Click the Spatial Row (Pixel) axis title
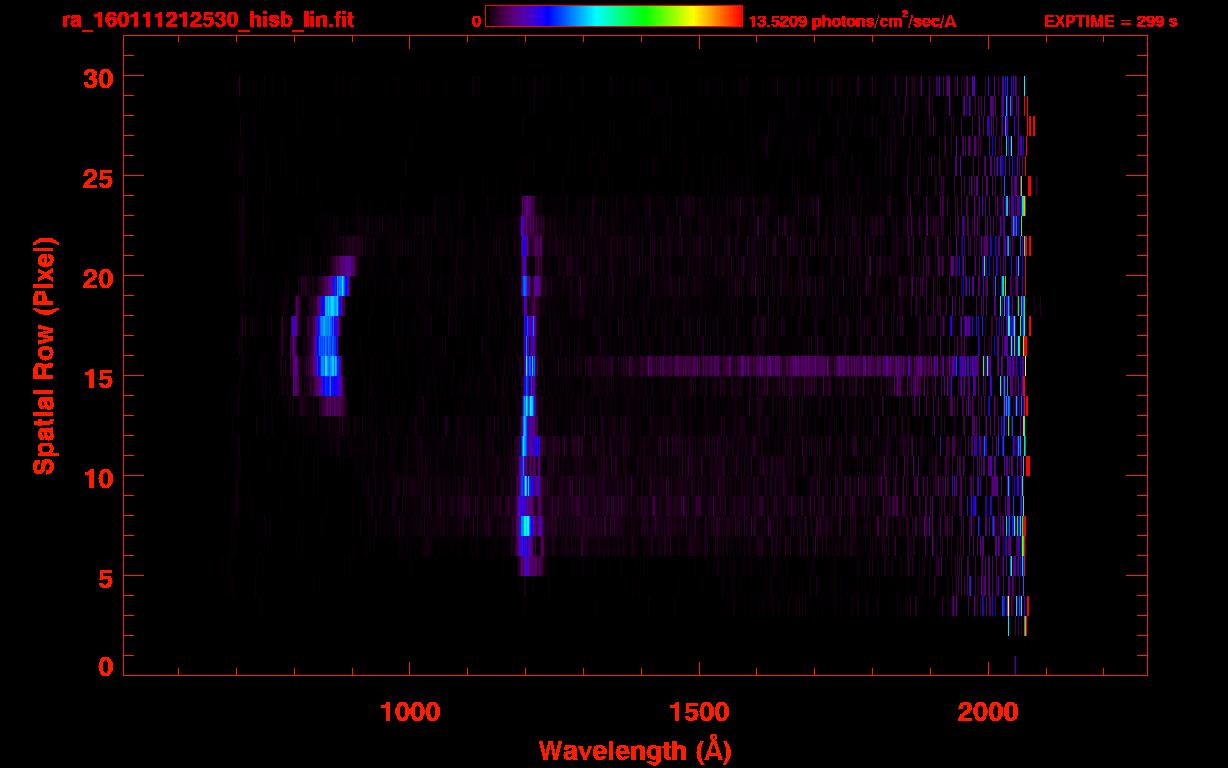 (x=44, y=356)
